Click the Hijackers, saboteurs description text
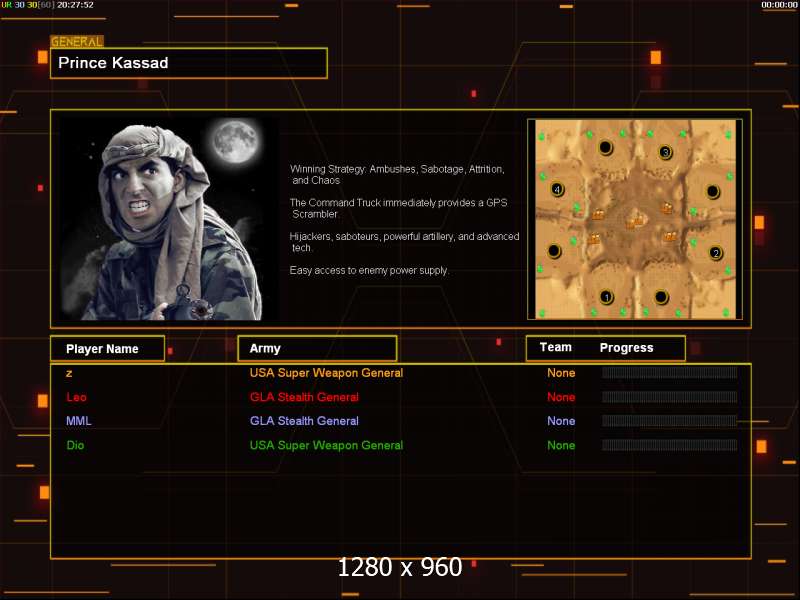The width and height of the screenshot is (800, 600). coord(405,242)
